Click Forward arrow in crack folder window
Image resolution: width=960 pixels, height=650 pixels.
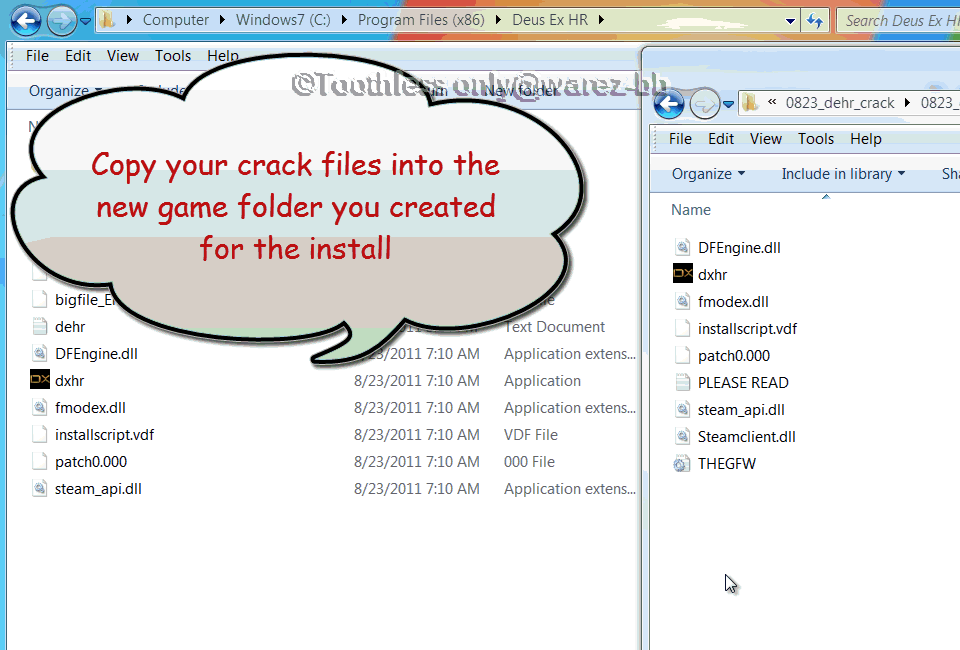(x=704, y=105)
